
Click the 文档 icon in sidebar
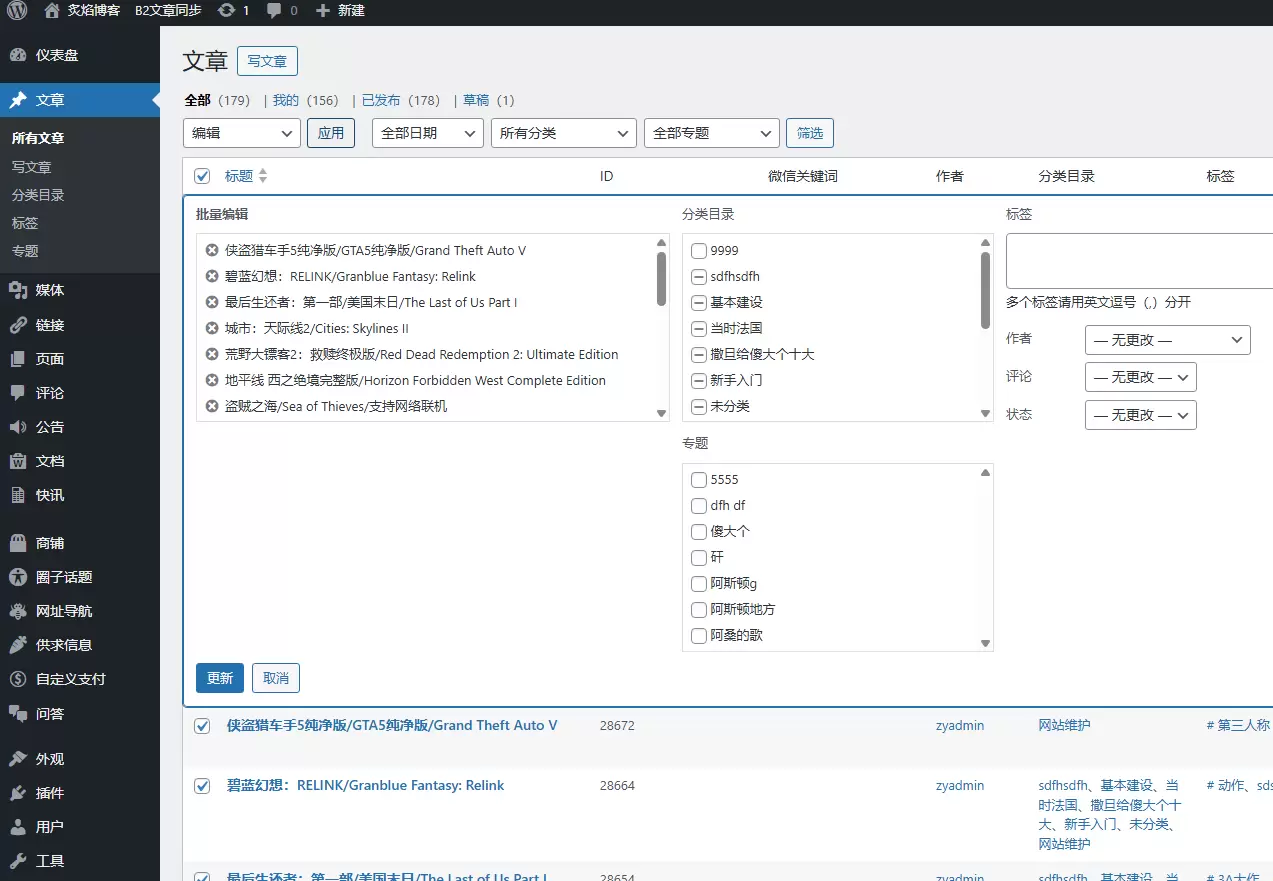[x=18, y=461]
